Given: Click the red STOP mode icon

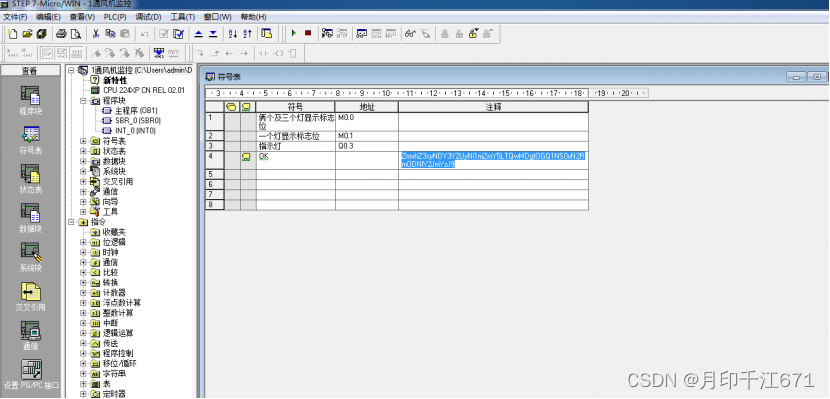Looking at the screenshot, I should click(308, 34).
